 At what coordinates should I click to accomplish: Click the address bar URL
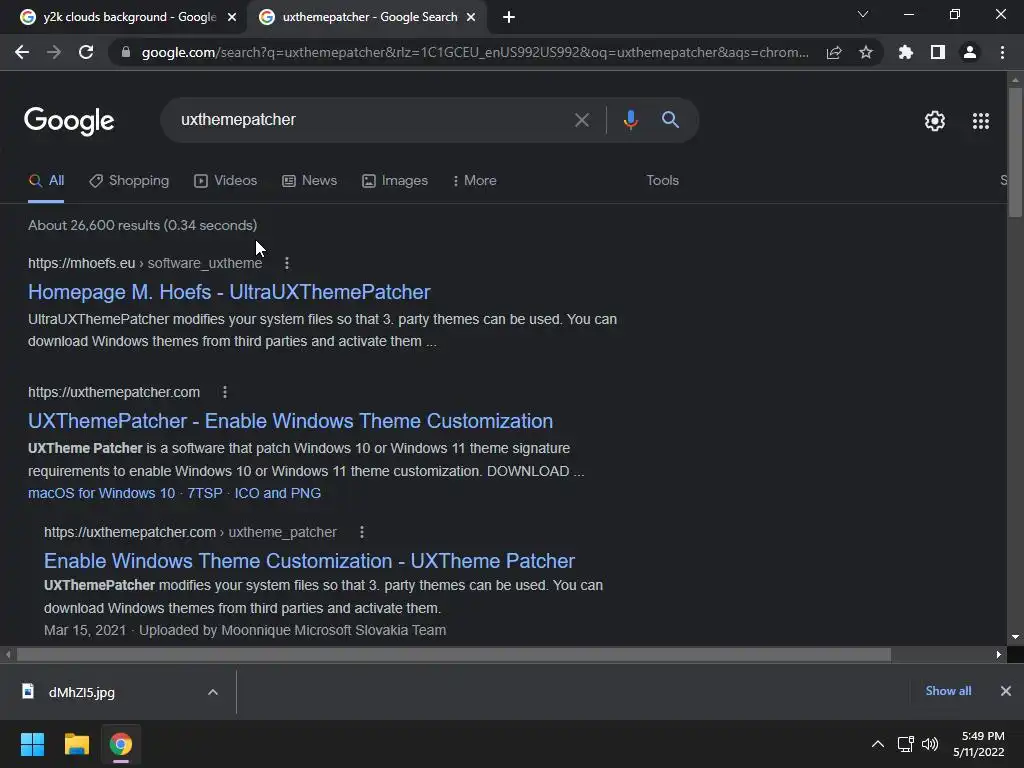click(475, 52)
